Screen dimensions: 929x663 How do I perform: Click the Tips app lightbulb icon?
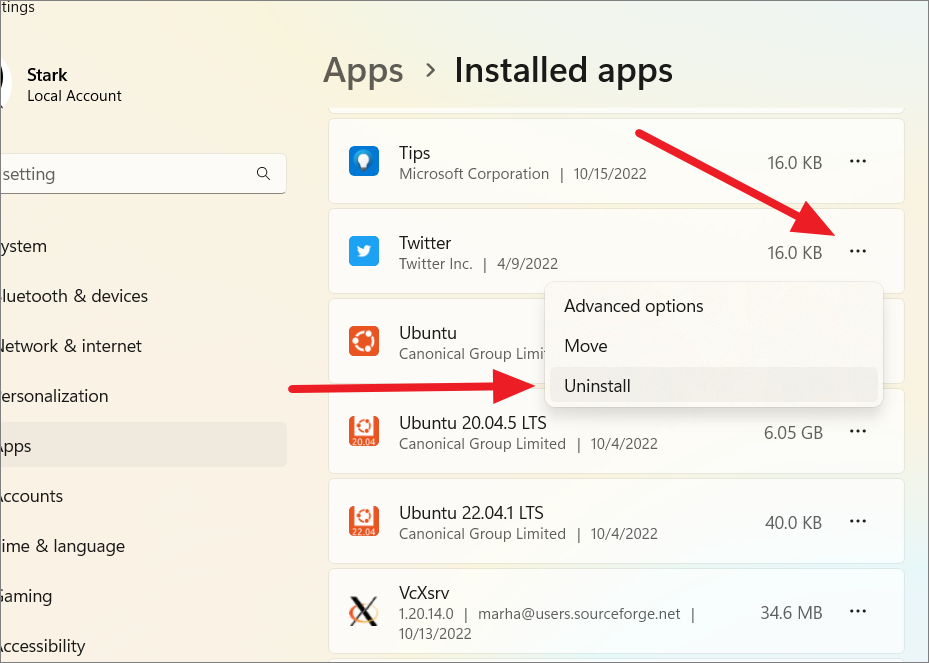(x=364, y=161)
